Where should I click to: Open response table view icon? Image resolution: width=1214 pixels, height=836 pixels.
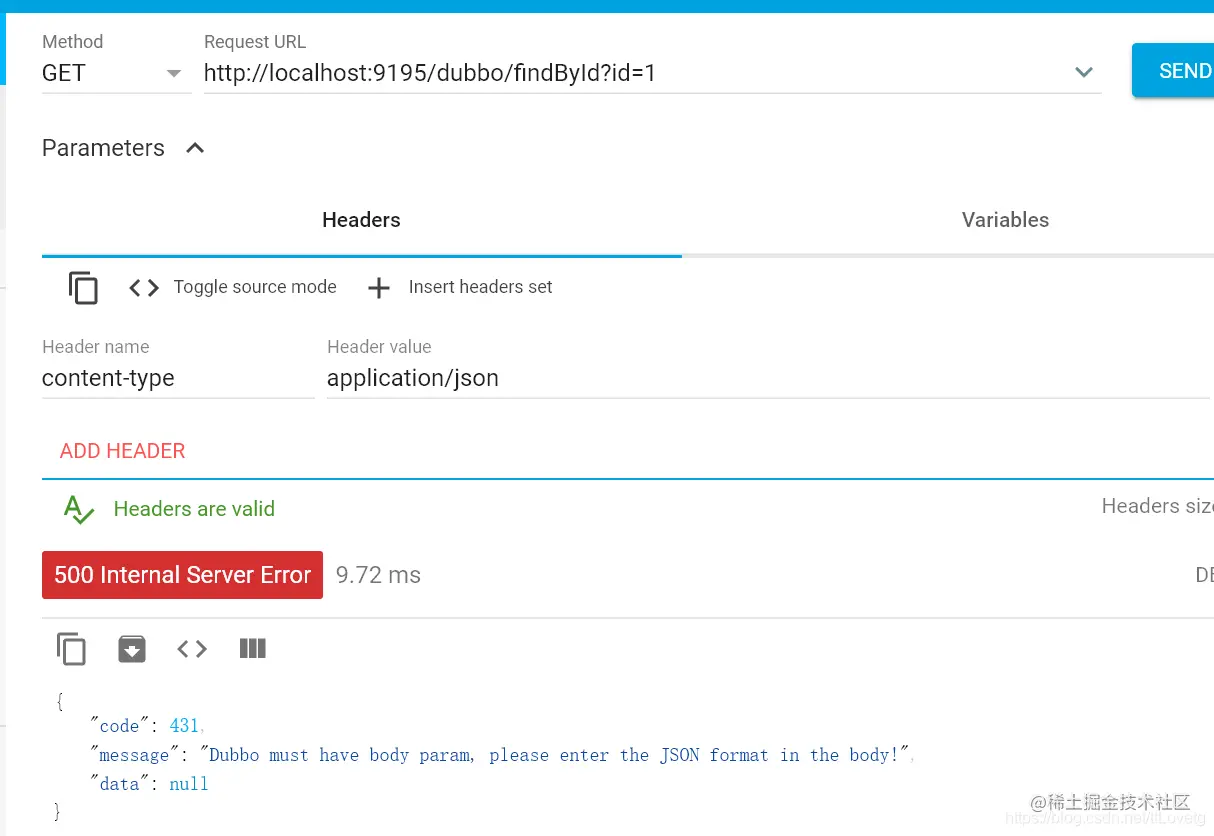[253, 649]
